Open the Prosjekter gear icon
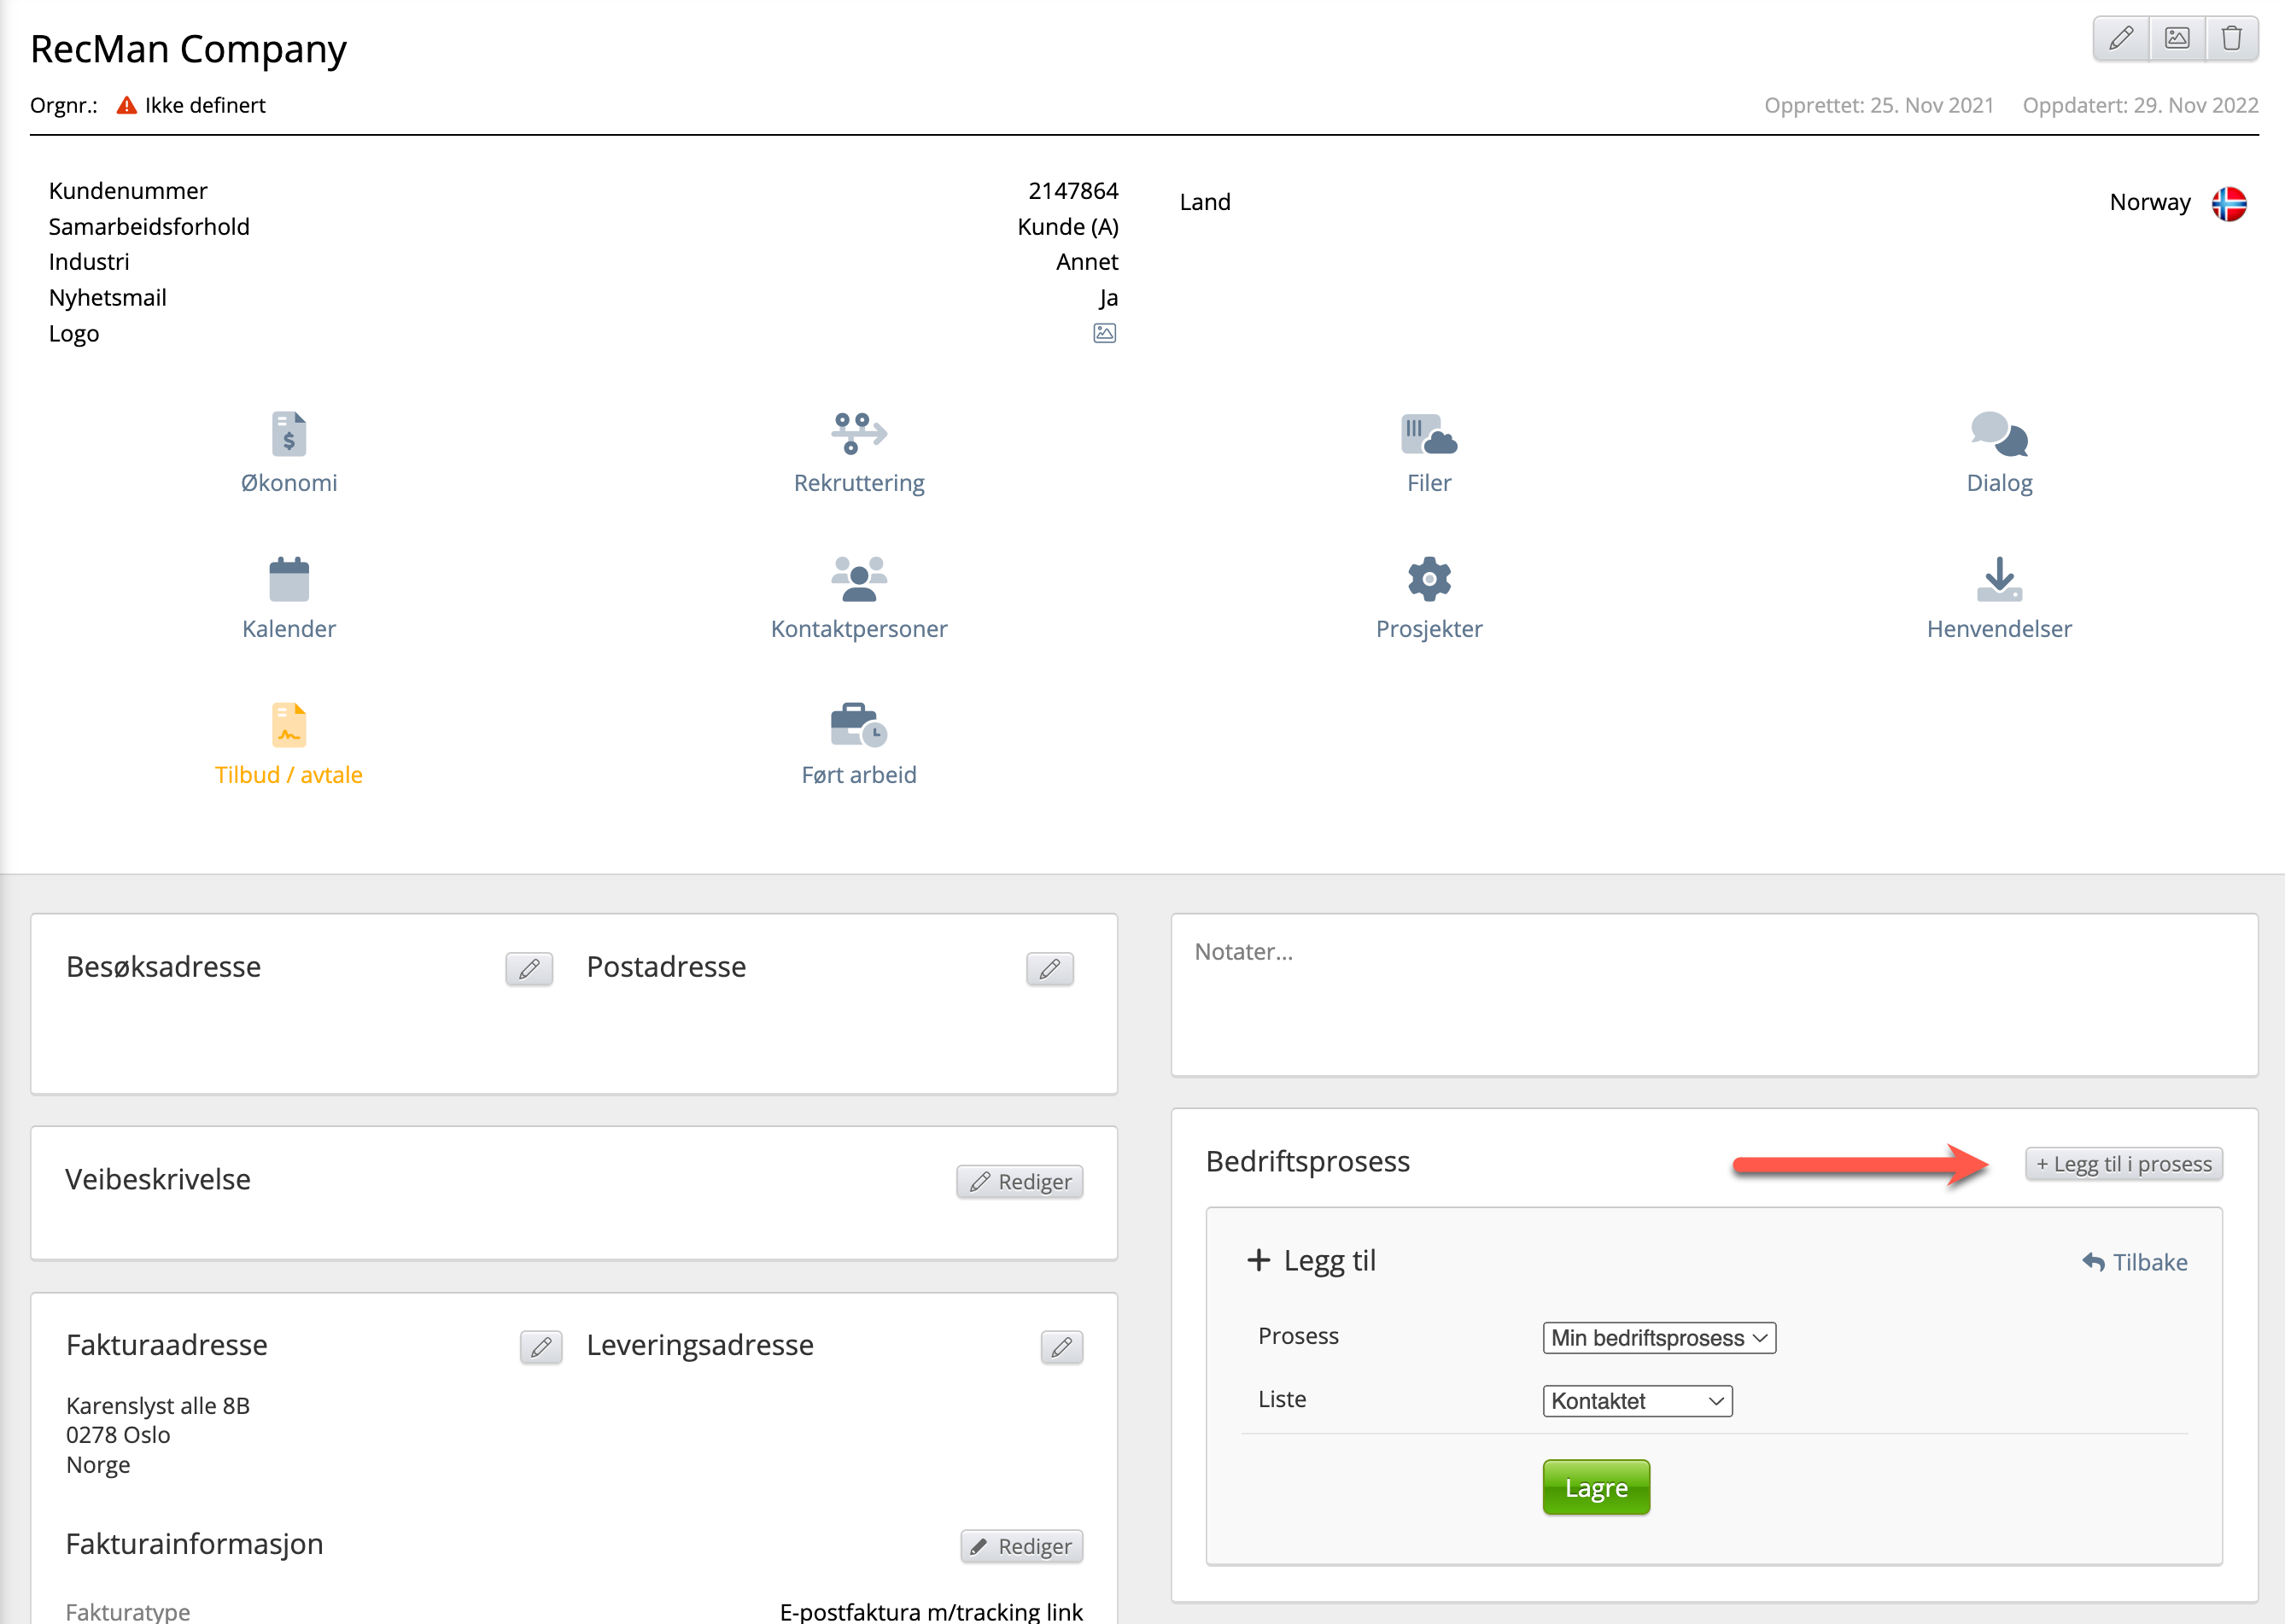The image size is (2285, 1624). pos(1428,580)
